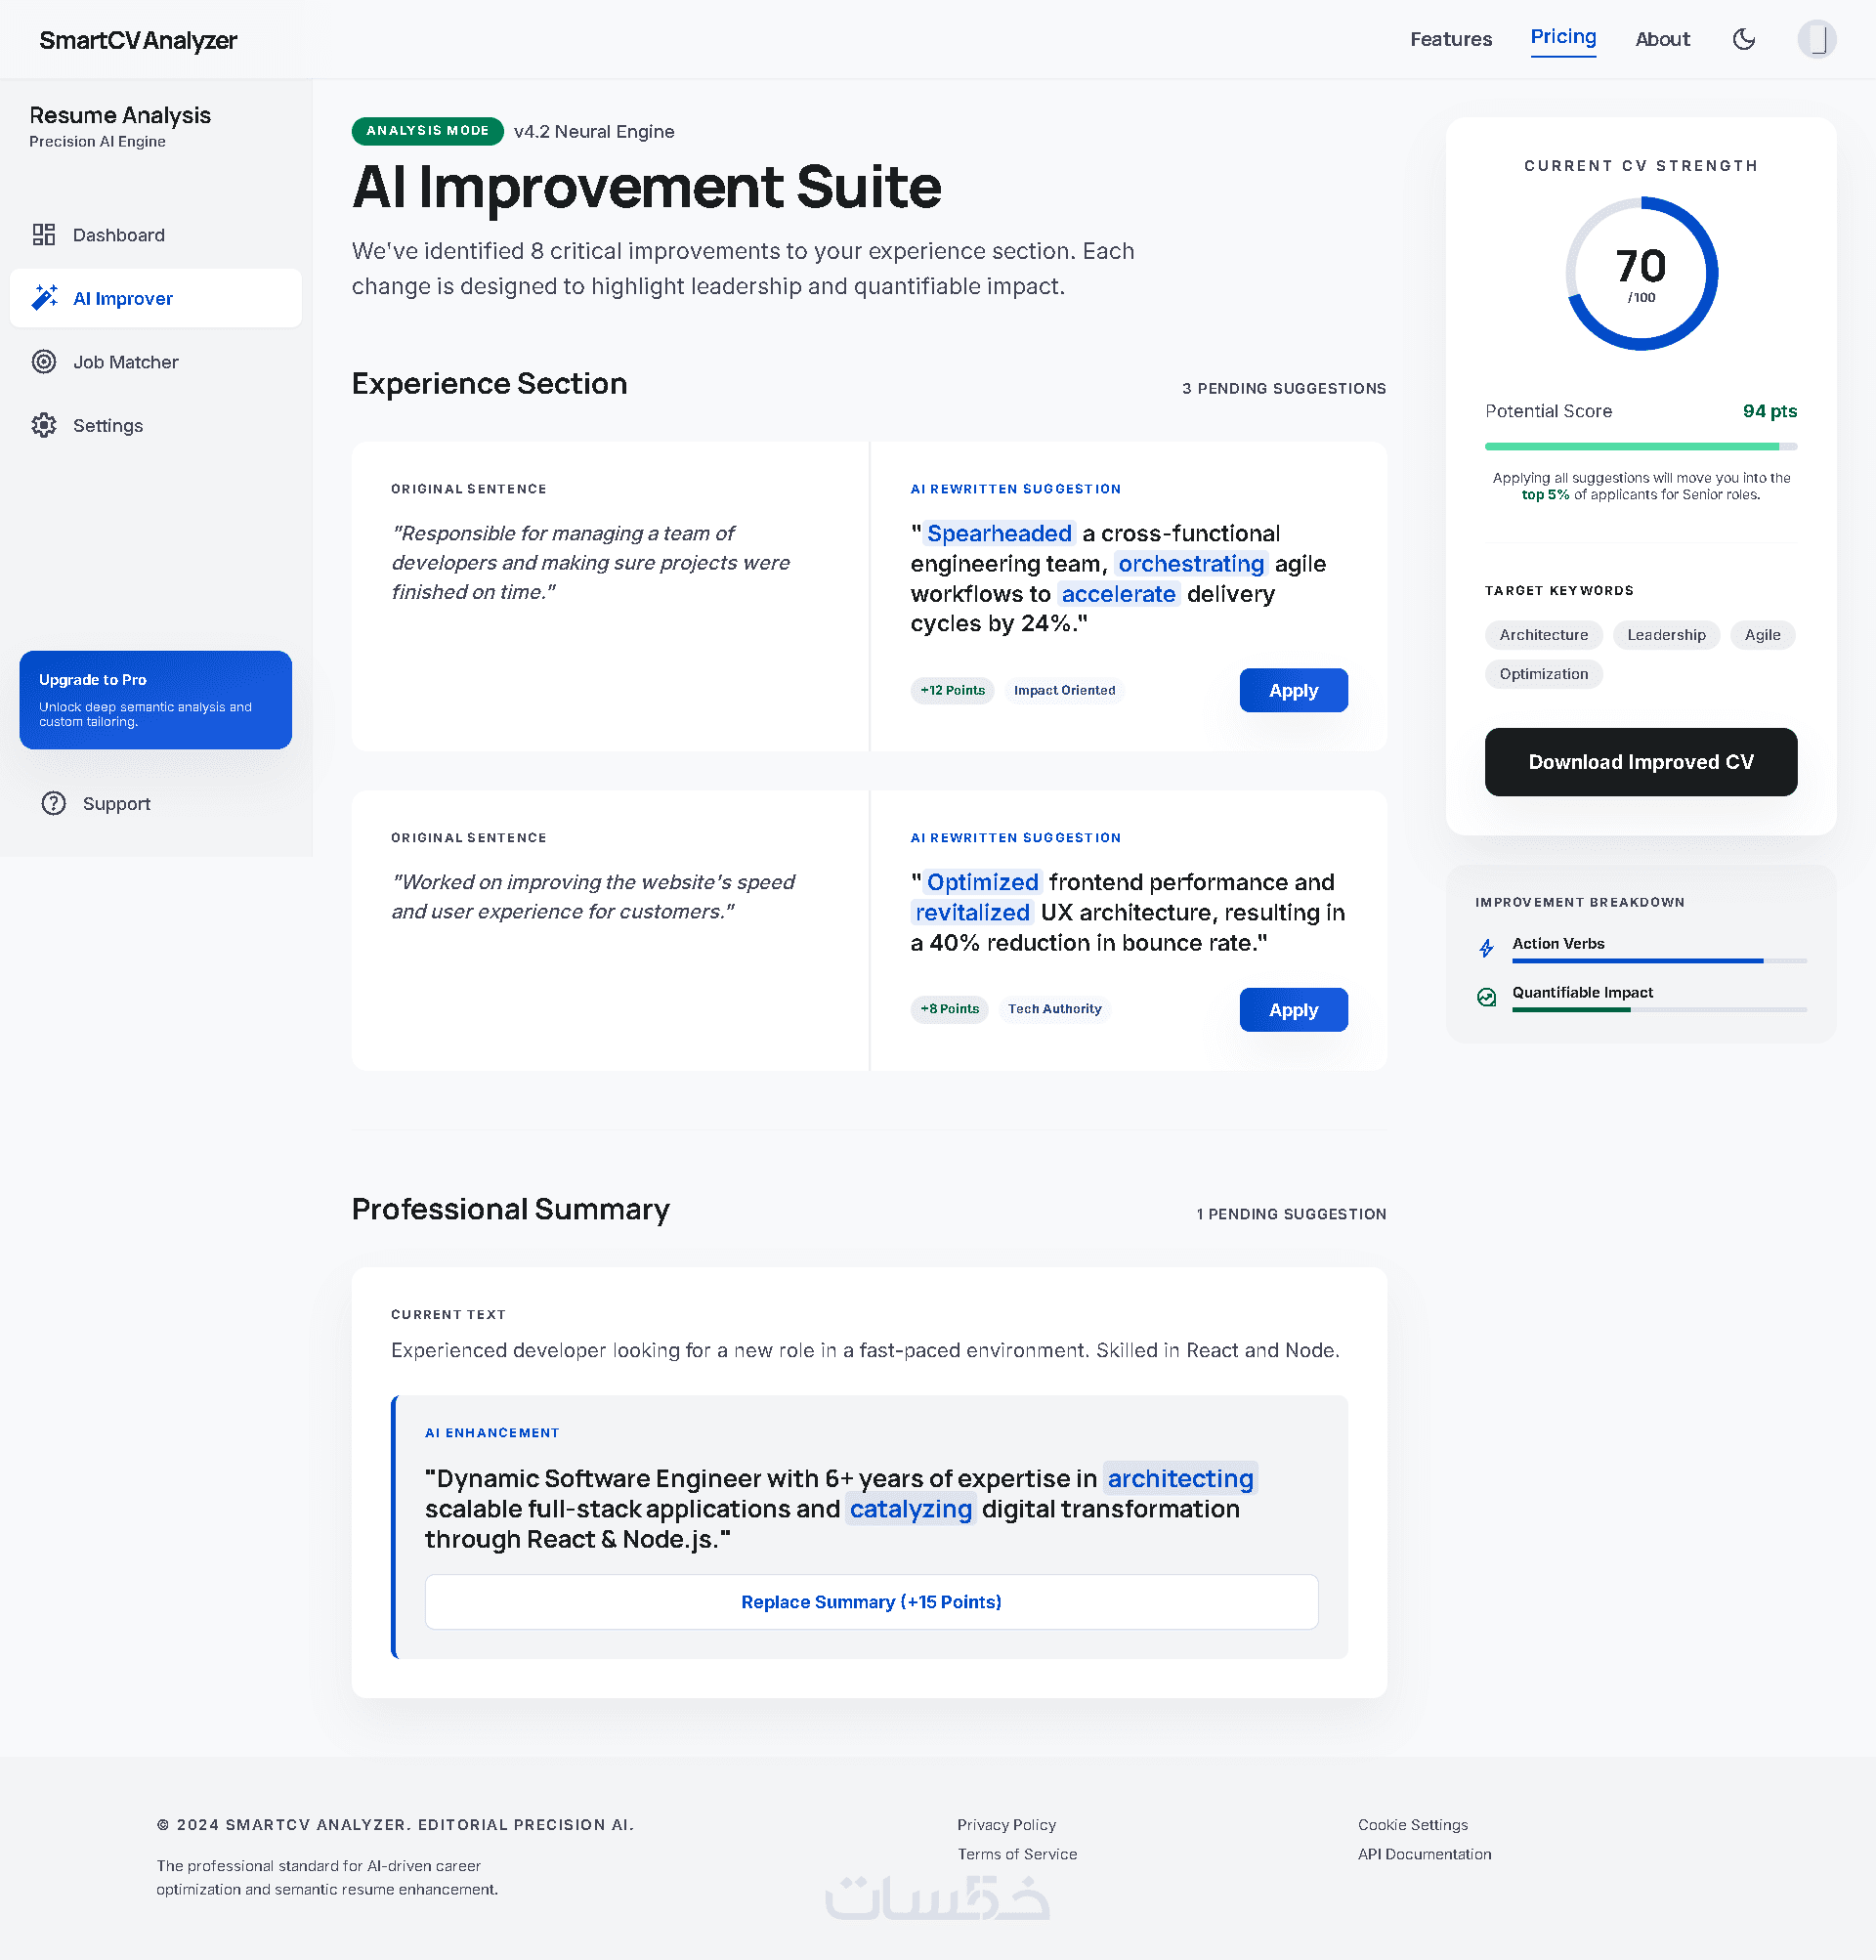Download the Improved CV
The width and height of the screenshot is (1876, 1960).
[1640, 762]
